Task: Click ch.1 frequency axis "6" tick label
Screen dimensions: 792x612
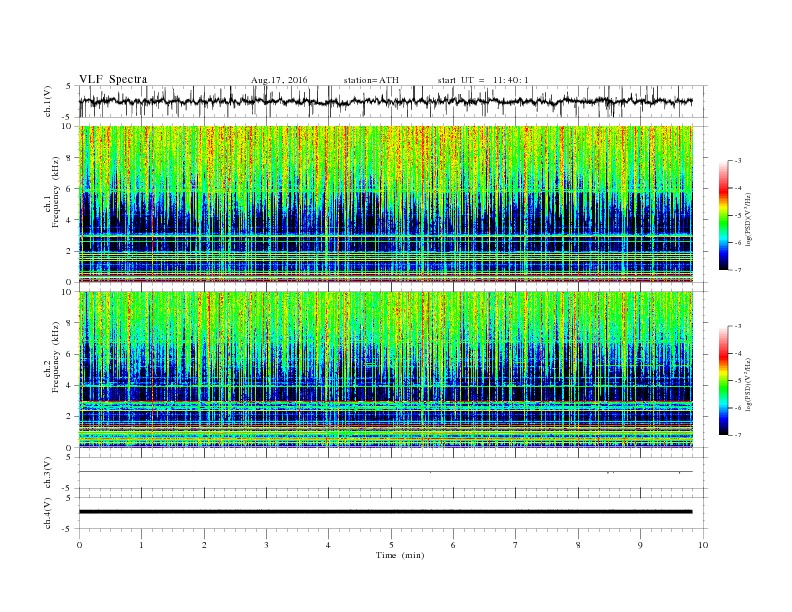Action: [69, 189]
